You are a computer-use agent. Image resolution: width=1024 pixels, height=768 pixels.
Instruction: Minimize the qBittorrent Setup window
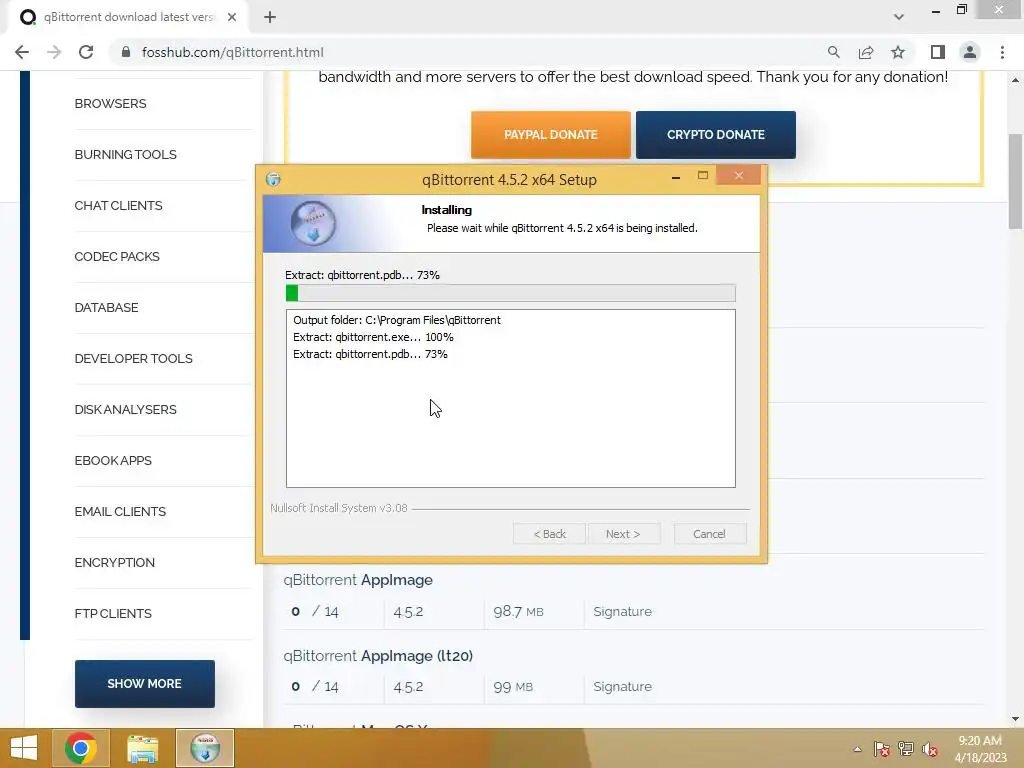pos(676,177)
